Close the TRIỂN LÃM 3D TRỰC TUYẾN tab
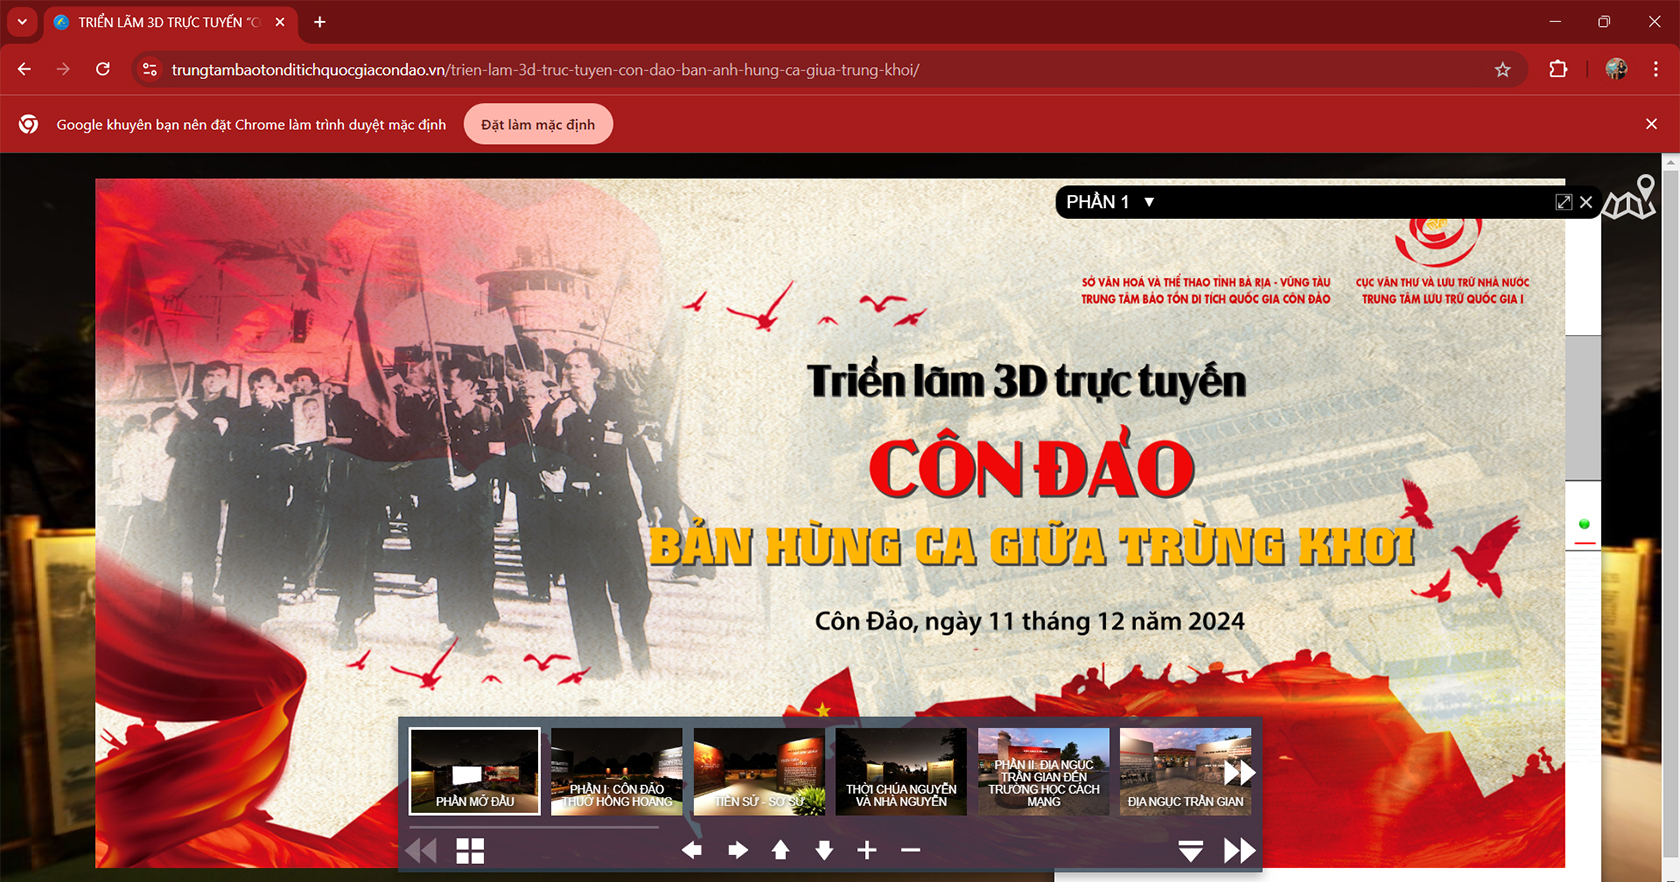This screenshot has width=1680, height=882. (x=280, y=22)
